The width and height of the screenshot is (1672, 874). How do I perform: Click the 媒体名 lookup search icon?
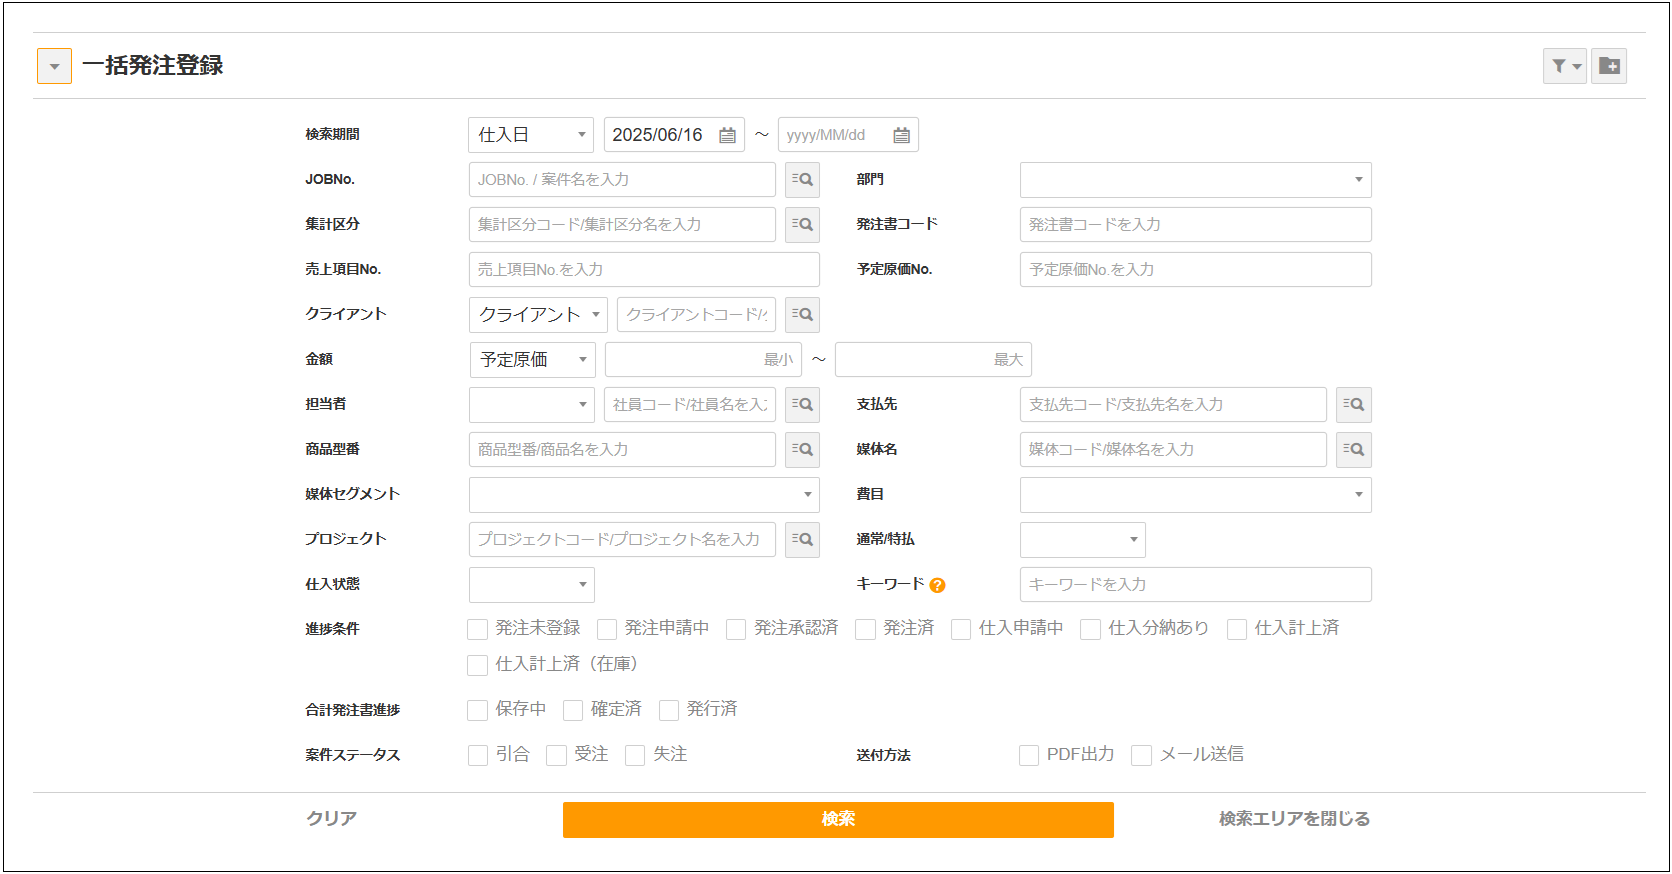pos(1354,450)
